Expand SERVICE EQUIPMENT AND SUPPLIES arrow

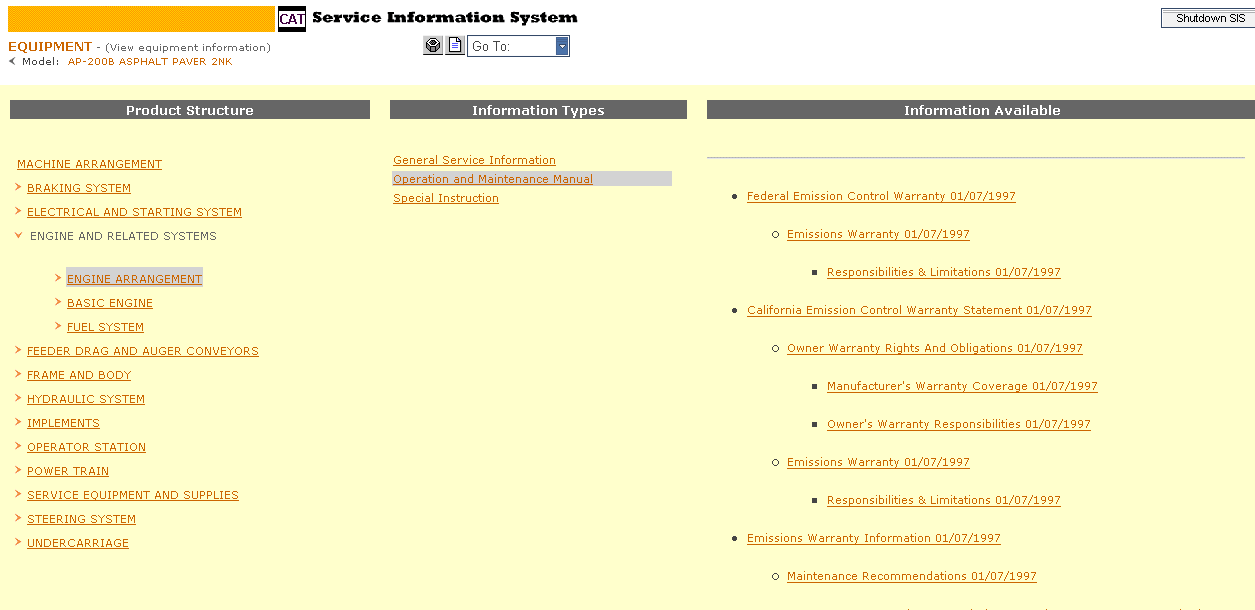19,494
